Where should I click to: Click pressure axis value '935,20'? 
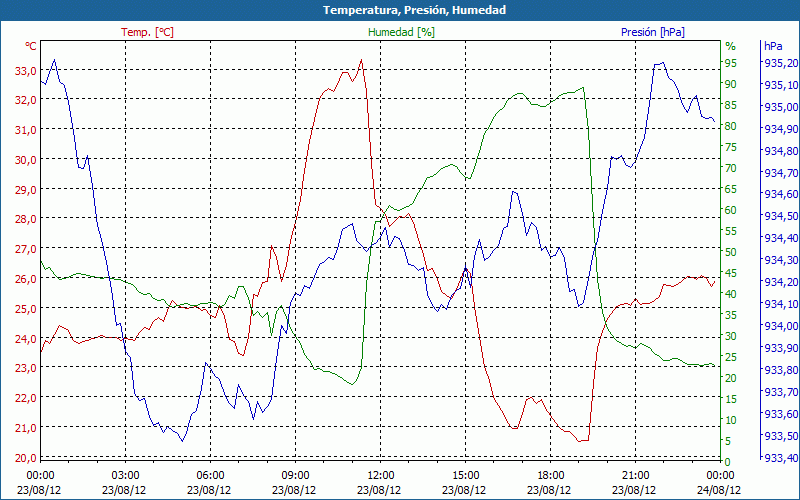click(x=781, y=63)
